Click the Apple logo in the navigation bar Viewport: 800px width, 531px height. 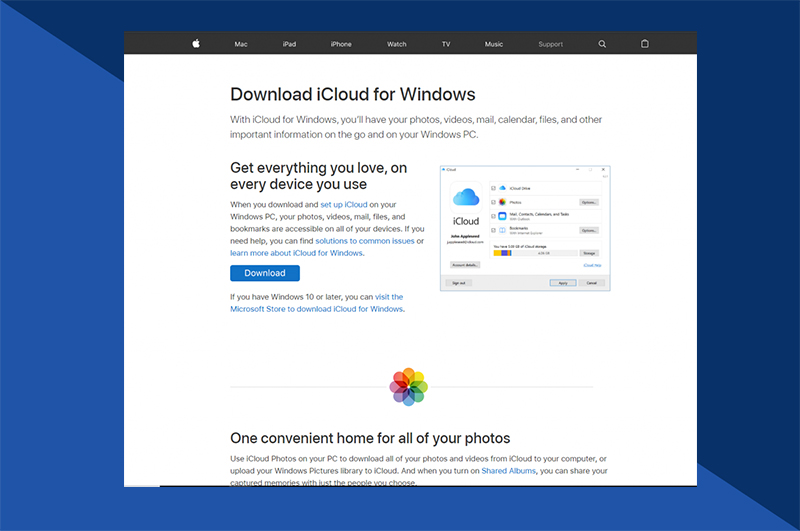pyautogui.click(x=196, y=43)
